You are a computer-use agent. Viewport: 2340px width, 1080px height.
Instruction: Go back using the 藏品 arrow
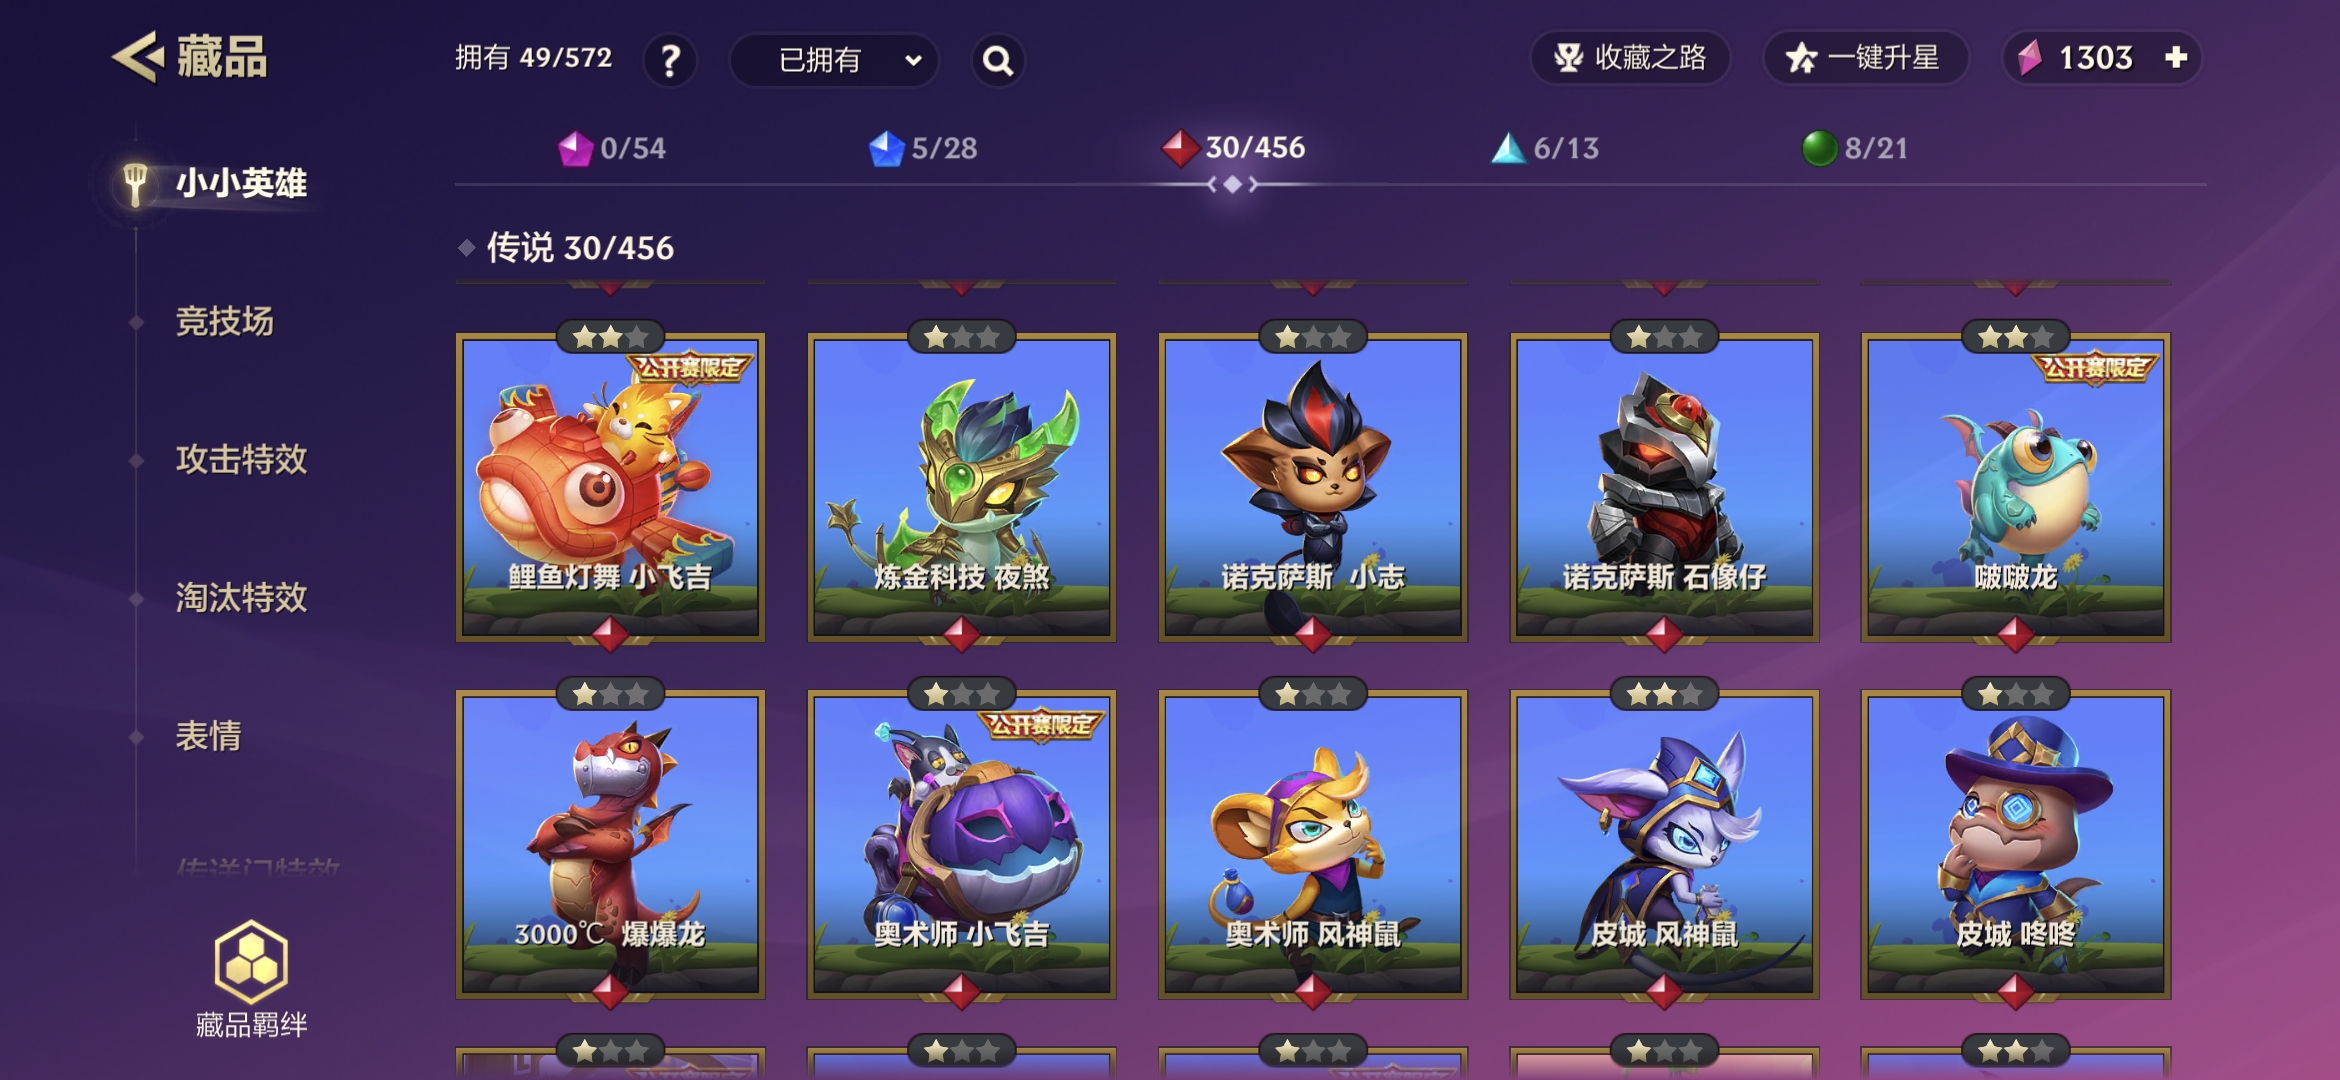[x=138, y=57]
